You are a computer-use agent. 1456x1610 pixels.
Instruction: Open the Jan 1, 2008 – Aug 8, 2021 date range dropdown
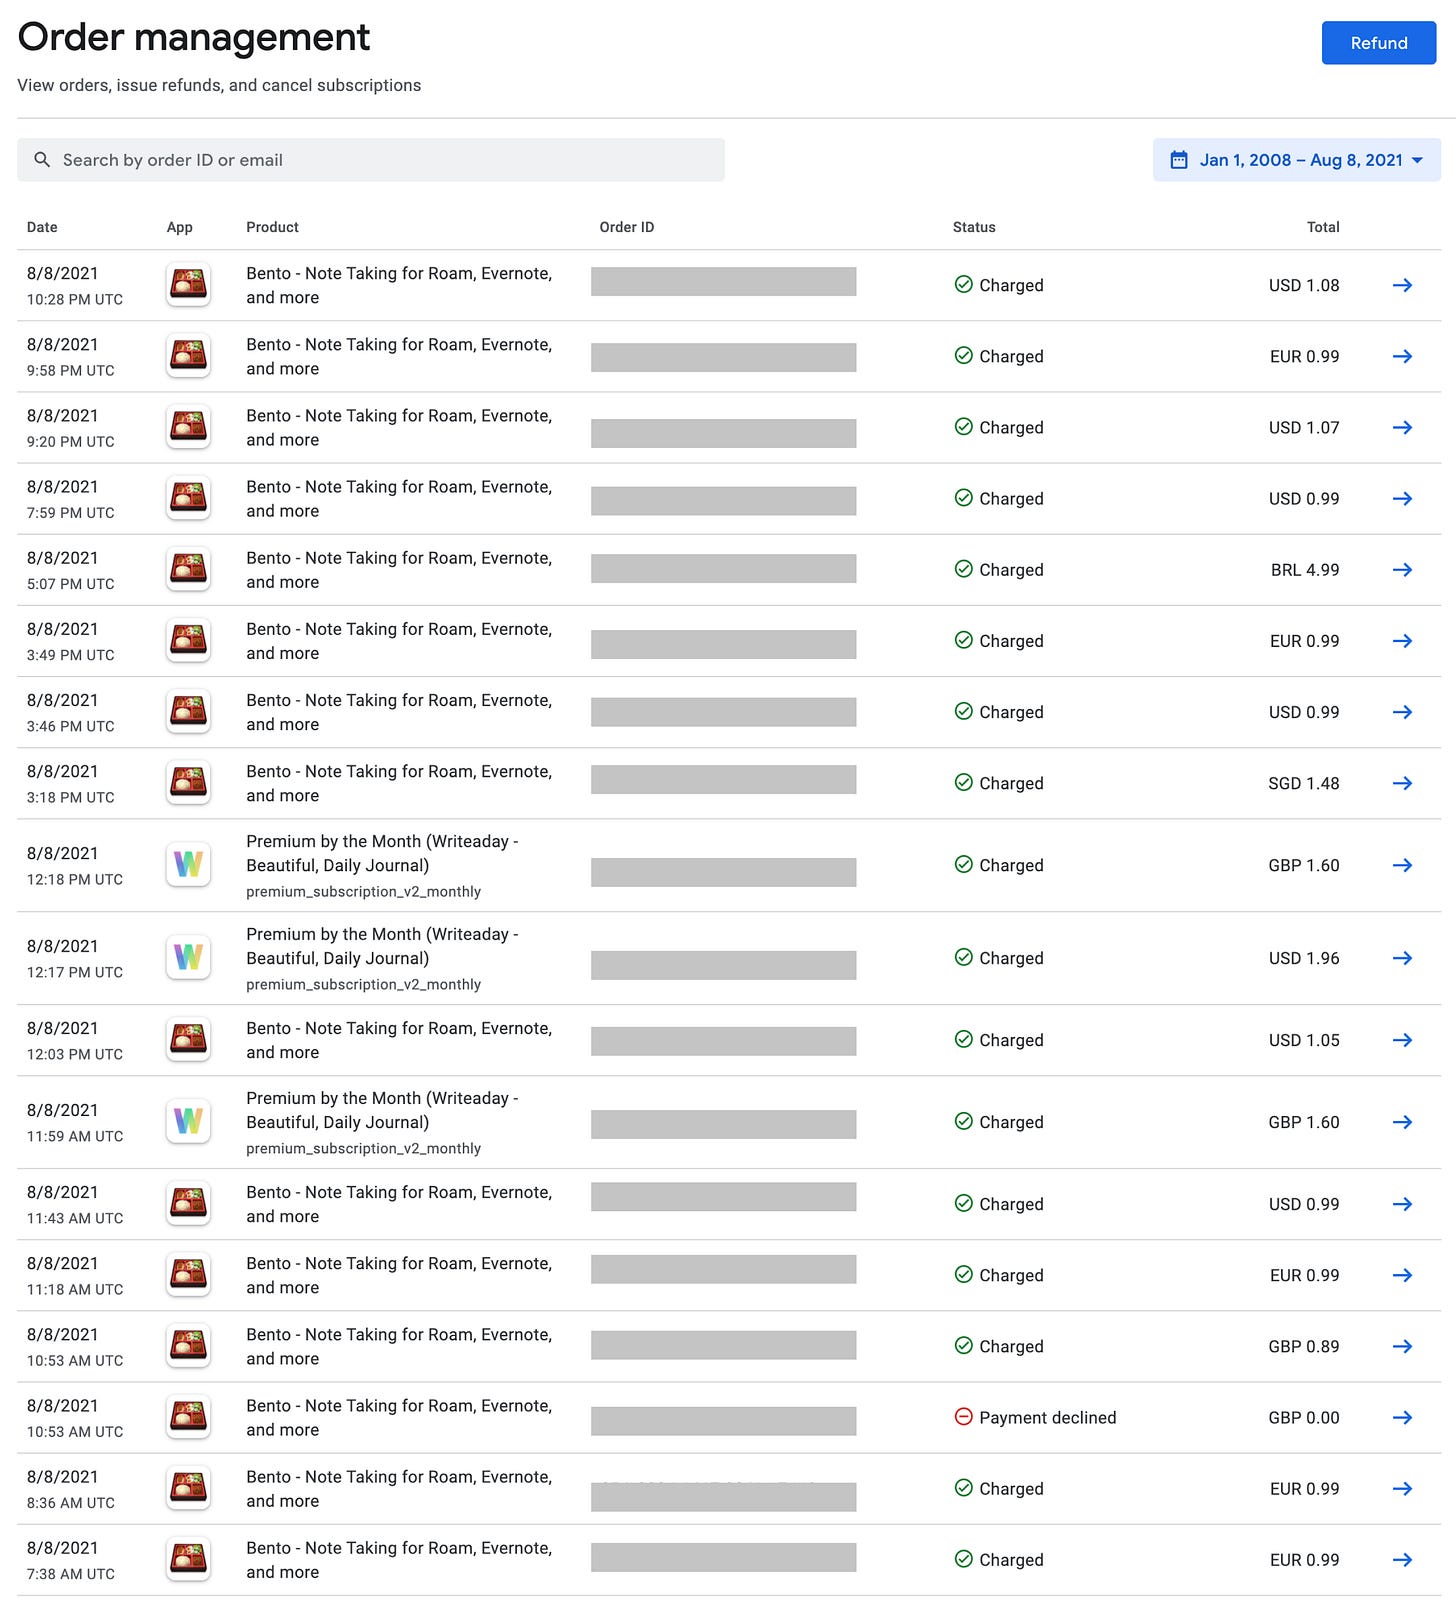click(x=1296, y=160)
